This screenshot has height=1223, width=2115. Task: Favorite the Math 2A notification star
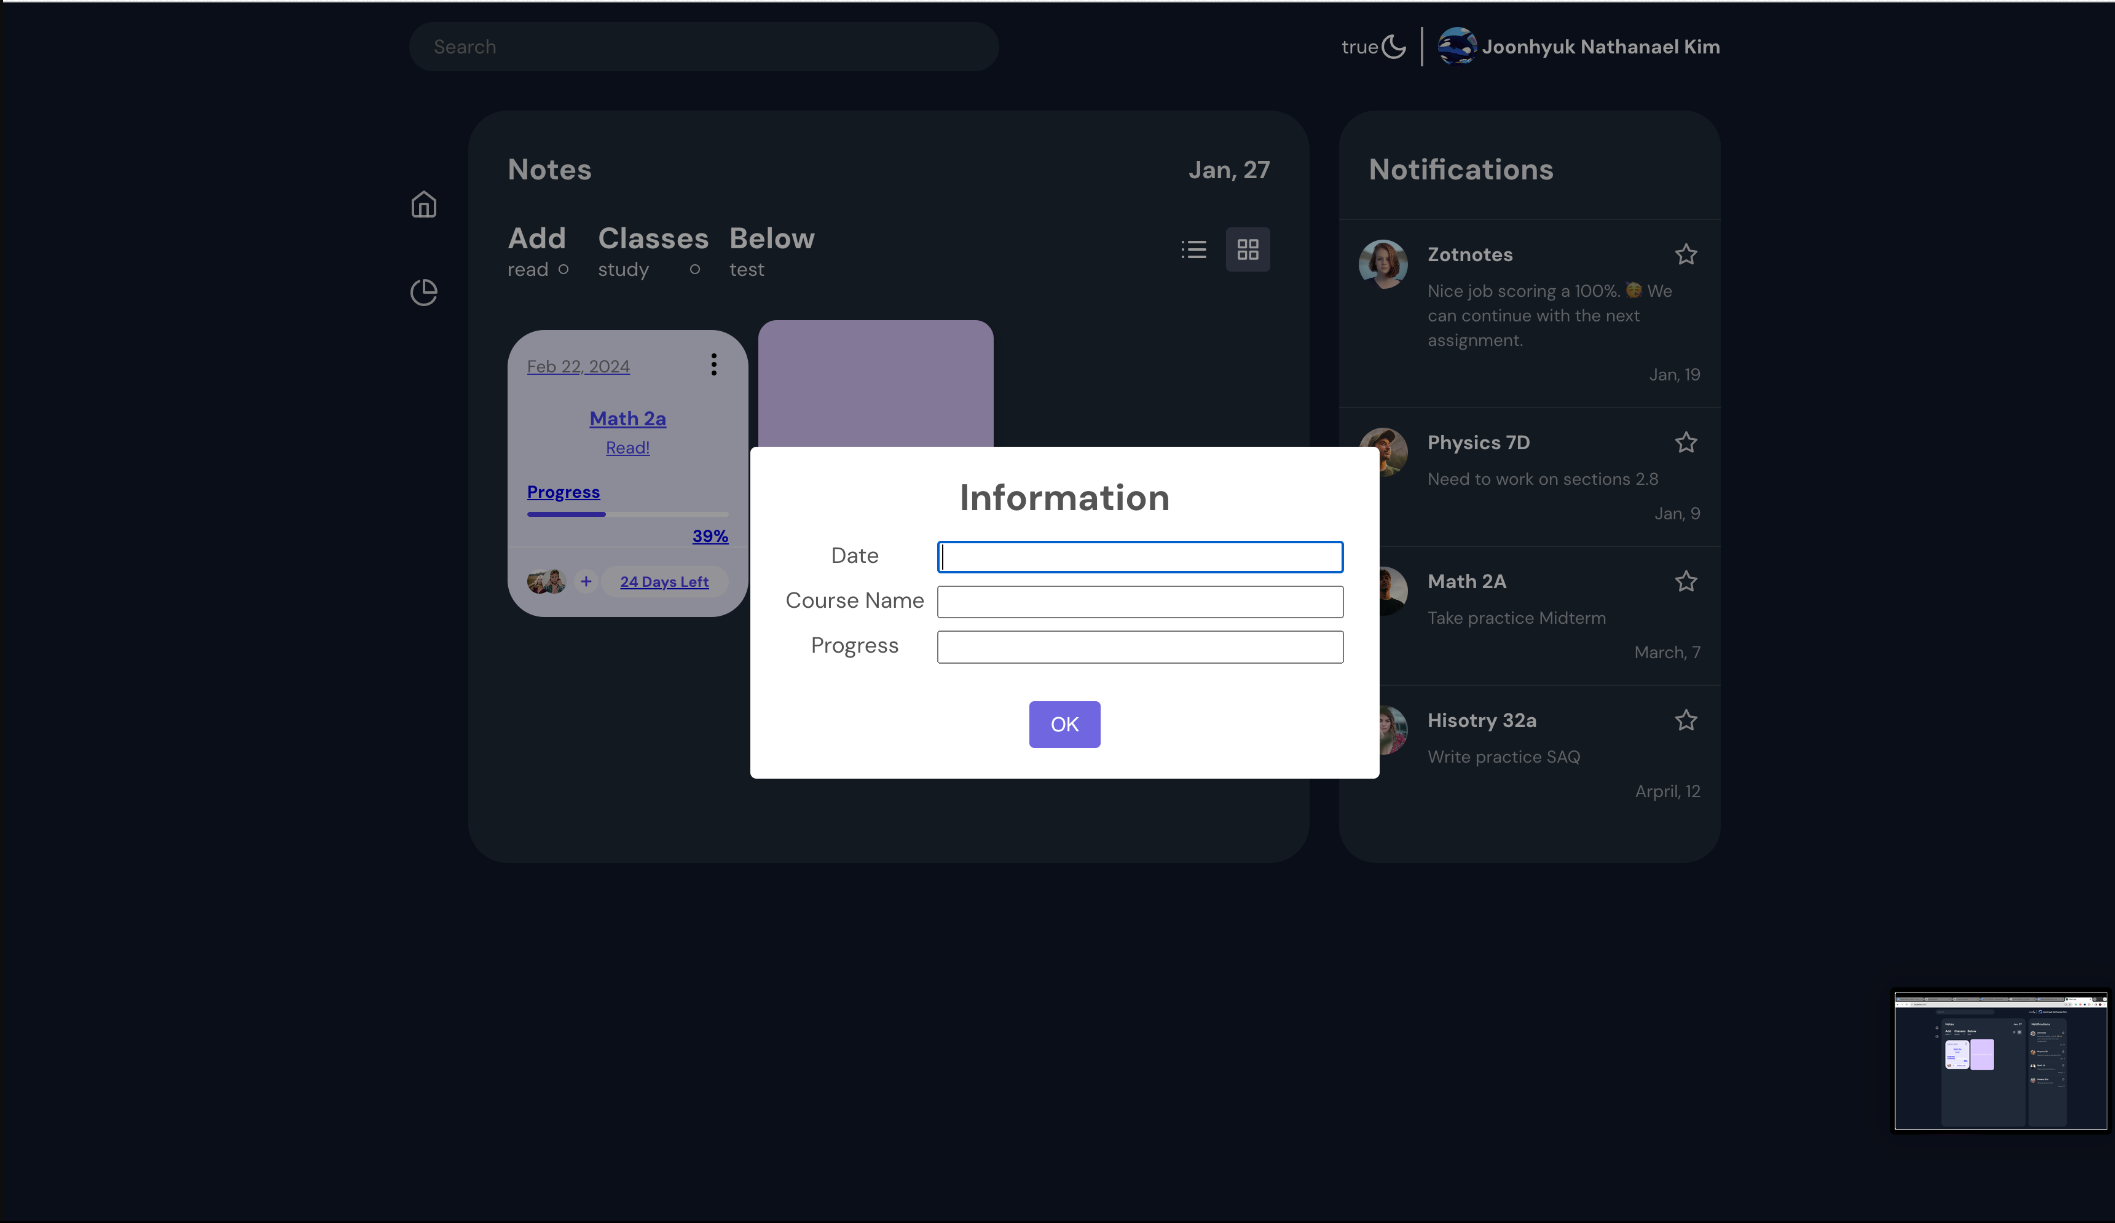(x=1686, y=582)
